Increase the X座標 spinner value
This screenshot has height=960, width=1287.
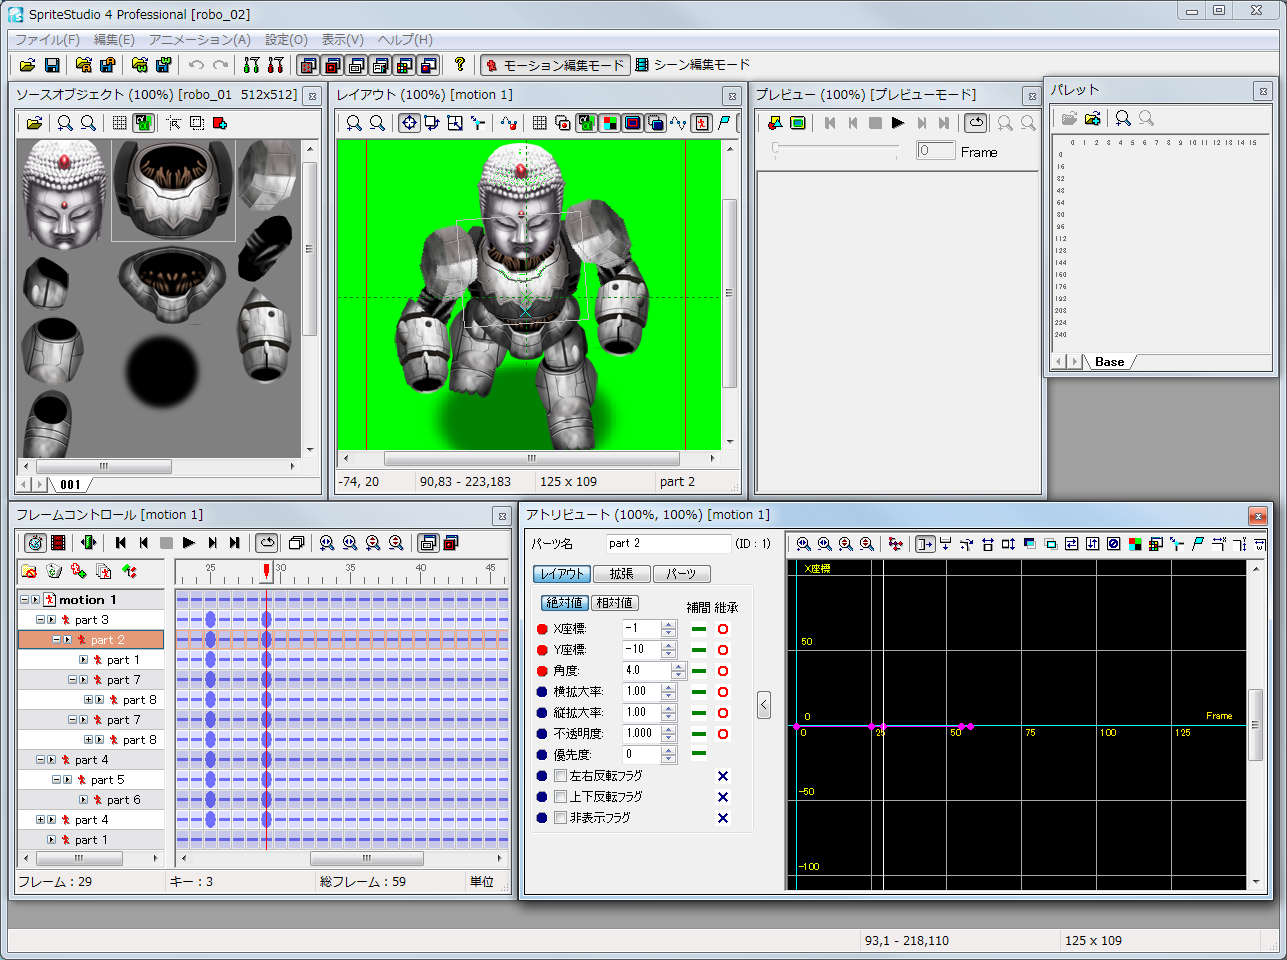(x=669, y=625)
